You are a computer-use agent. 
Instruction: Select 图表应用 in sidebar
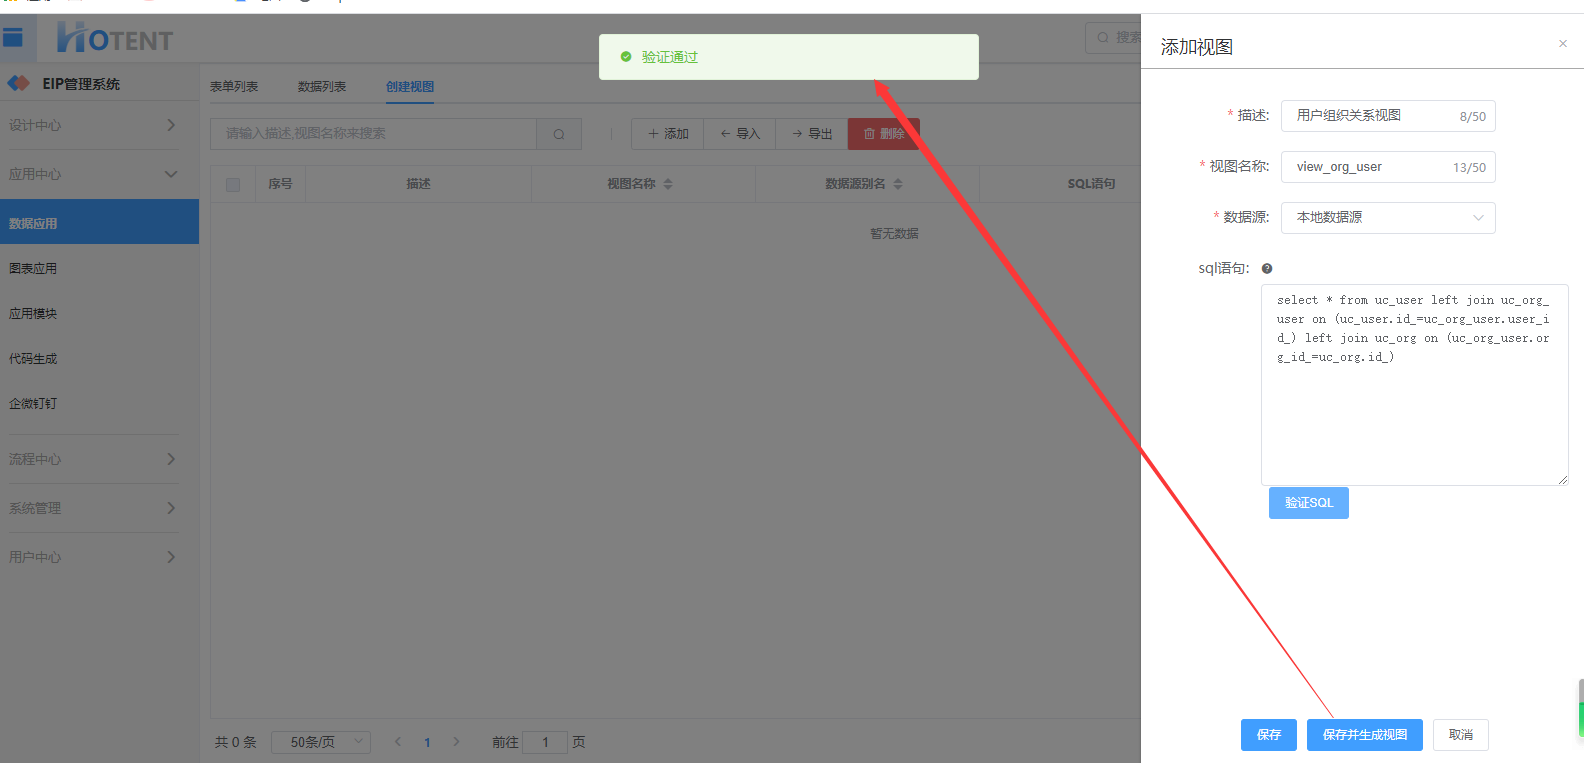tap(100, 268)
